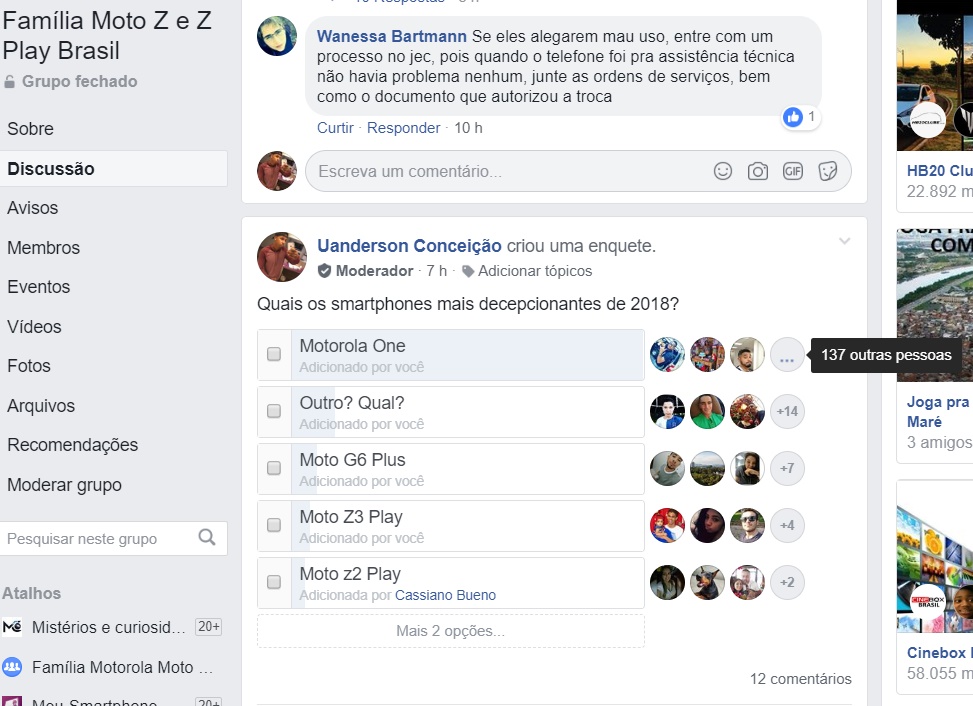Tick the Moto G6 Plus checkbox
Image resolution: width=973 pixels, height=706 pixels.
(x=274, y=468)
